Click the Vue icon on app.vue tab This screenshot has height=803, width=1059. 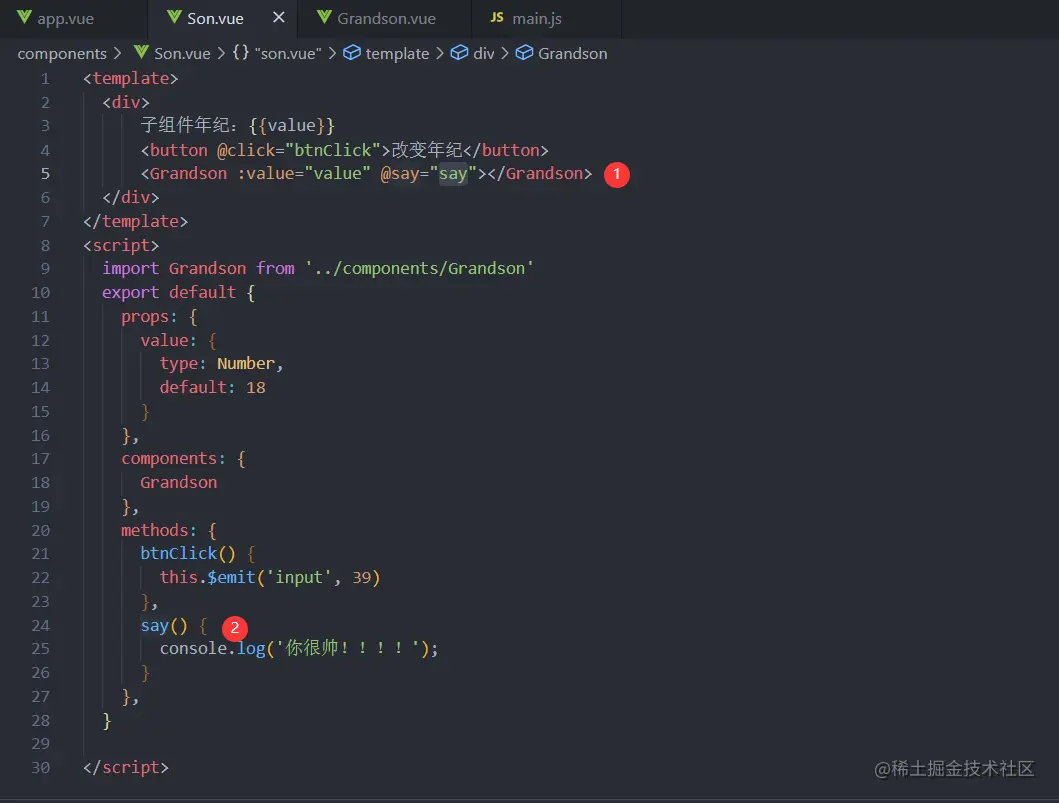click(x=24, y=17)
